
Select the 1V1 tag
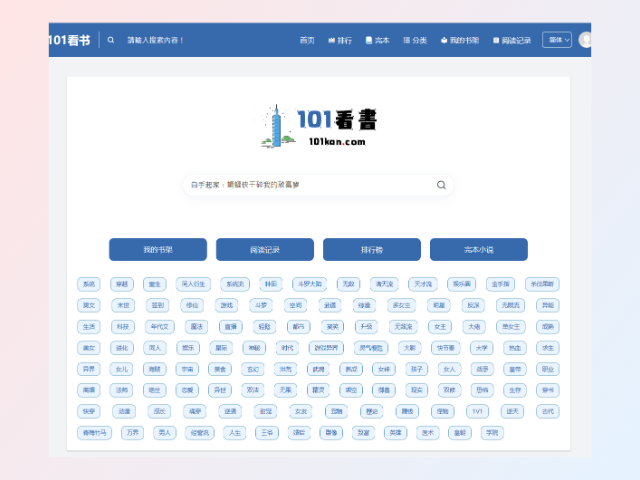(x=478, y=411)
